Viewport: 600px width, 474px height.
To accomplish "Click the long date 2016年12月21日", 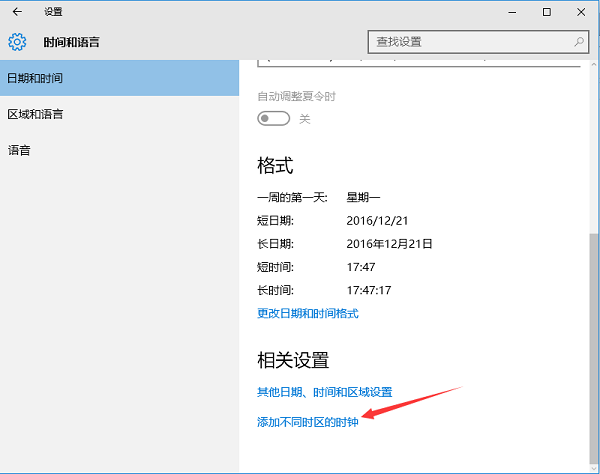I will click(x=389, y=244).
